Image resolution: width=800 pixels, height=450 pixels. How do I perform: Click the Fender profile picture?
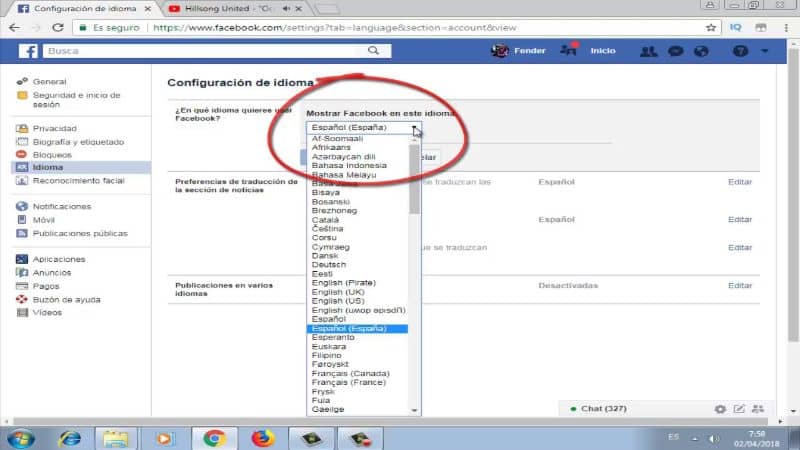499,51
